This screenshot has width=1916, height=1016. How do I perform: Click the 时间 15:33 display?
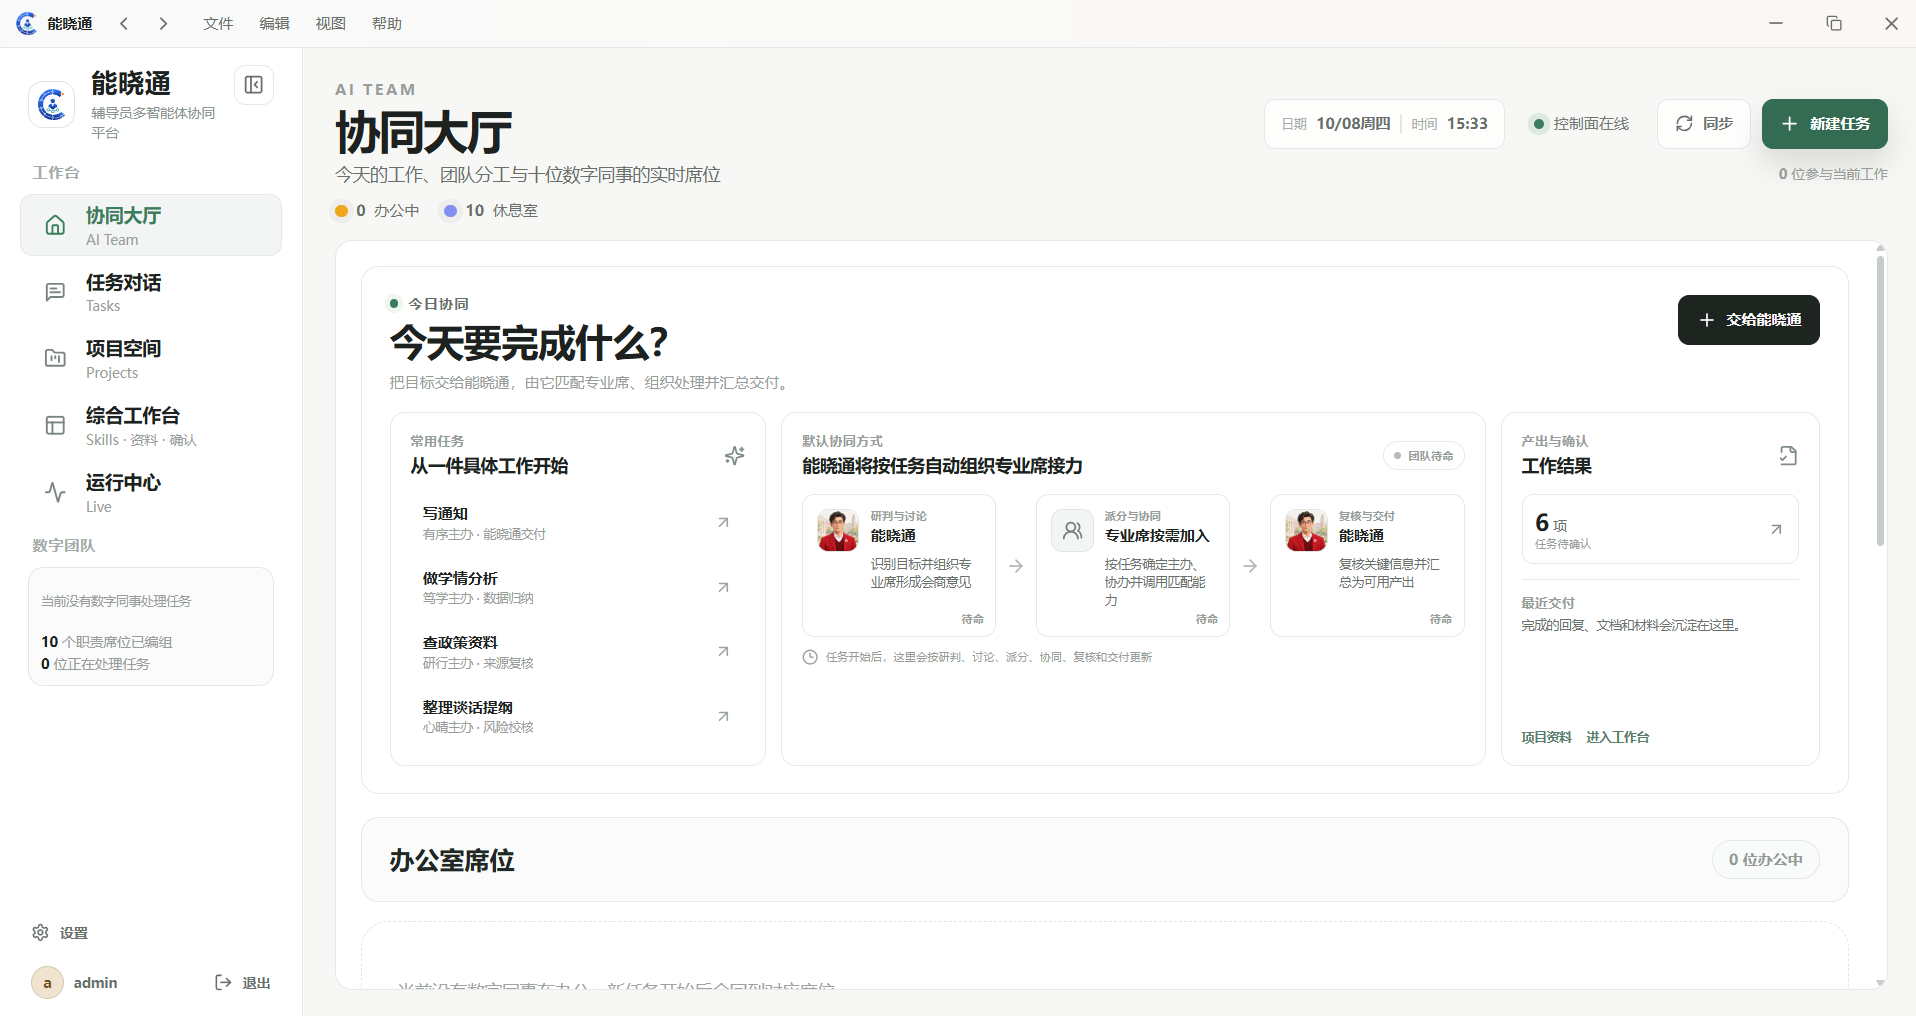coord(1449,124)
